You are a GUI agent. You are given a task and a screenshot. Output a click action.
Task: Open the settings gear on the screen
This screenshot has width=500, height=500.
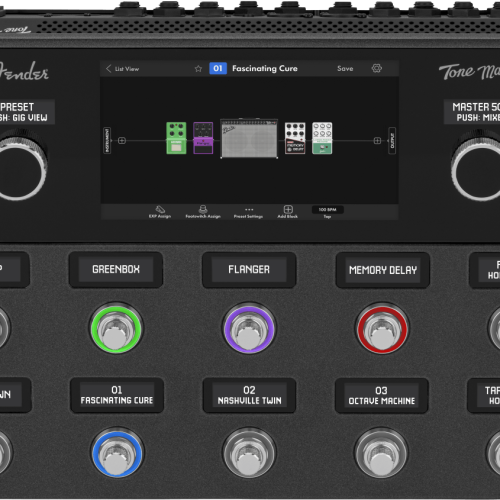(x=377, y=68)
